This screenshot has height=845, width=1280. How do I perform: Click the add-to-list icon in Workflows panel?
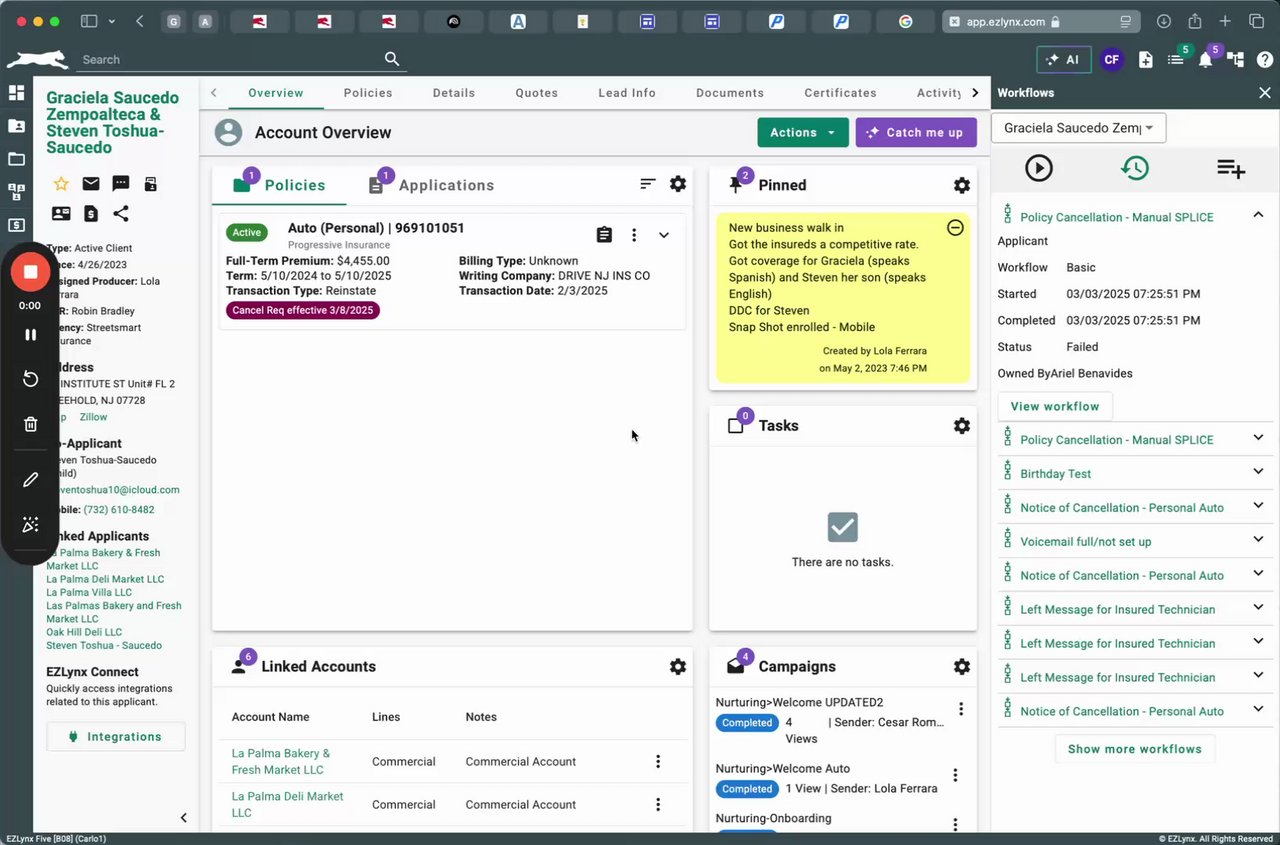(1231, 168)
